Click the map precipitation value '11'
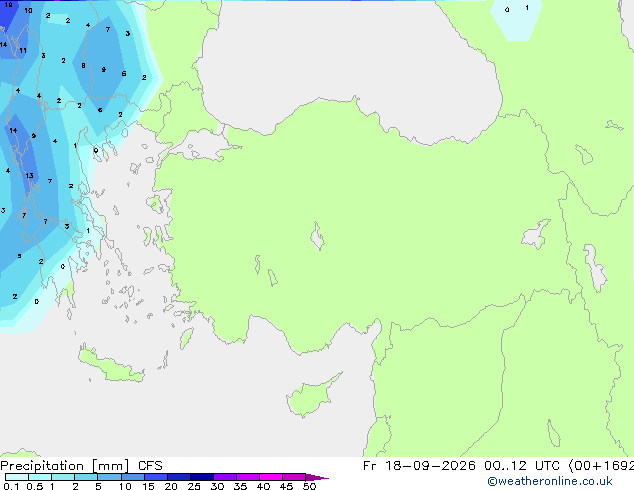This screenshot has height=490, width=634. coord(23,51)
